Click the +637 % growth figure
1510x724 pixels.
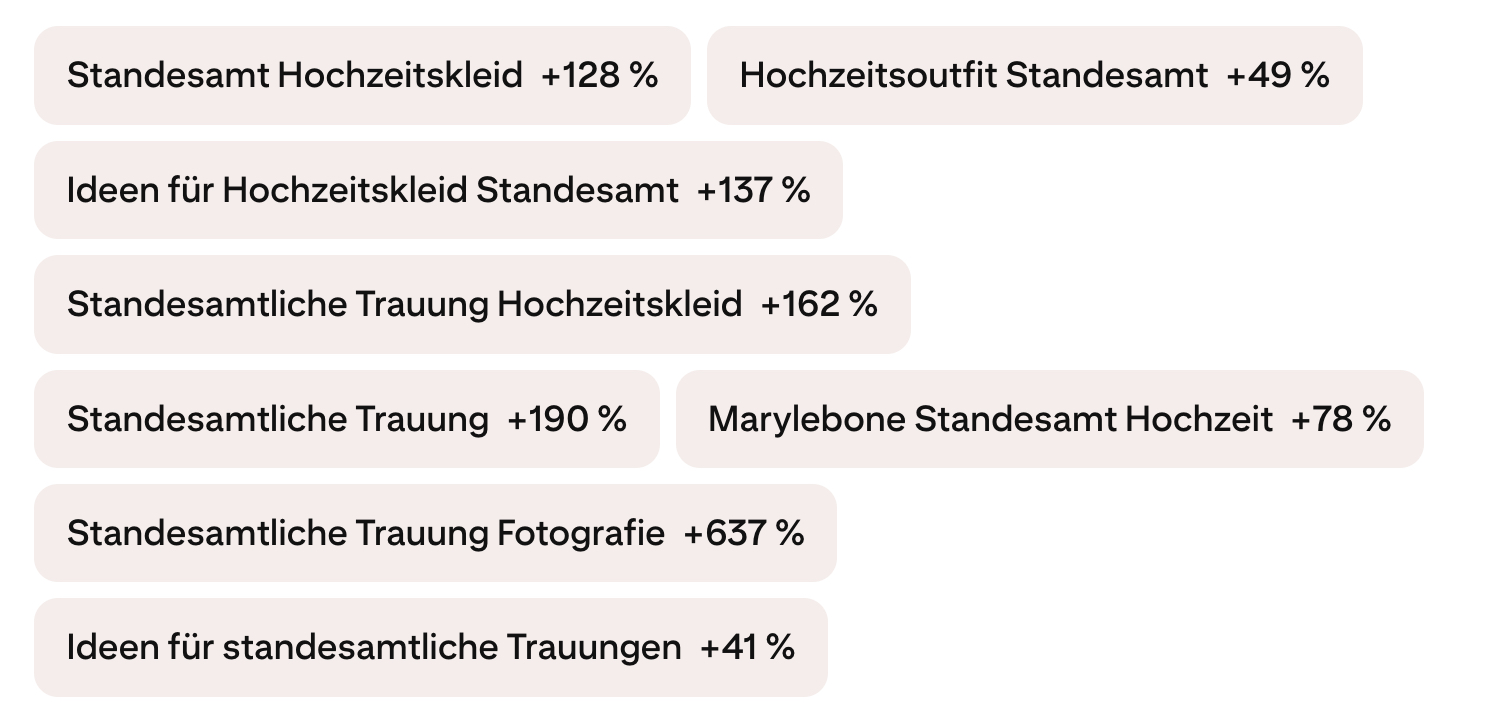744,533
